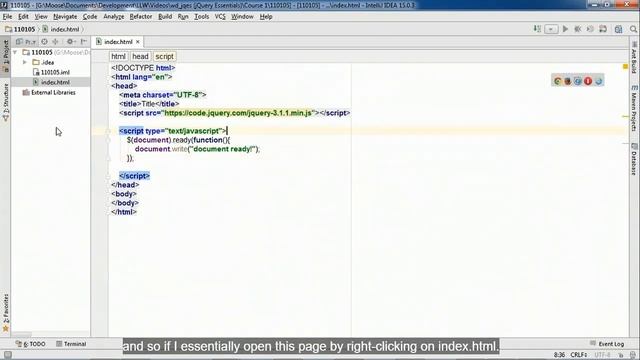This screenshot has height=360, width=640.
Task: Open Project Structure toolbar icon
Action: 619,29
